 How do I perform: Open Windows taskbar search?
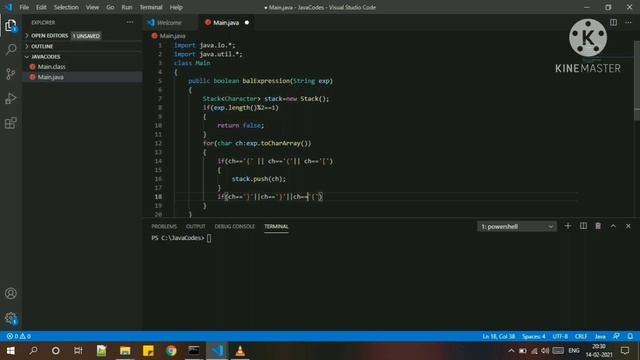click(x=33, y=351)
